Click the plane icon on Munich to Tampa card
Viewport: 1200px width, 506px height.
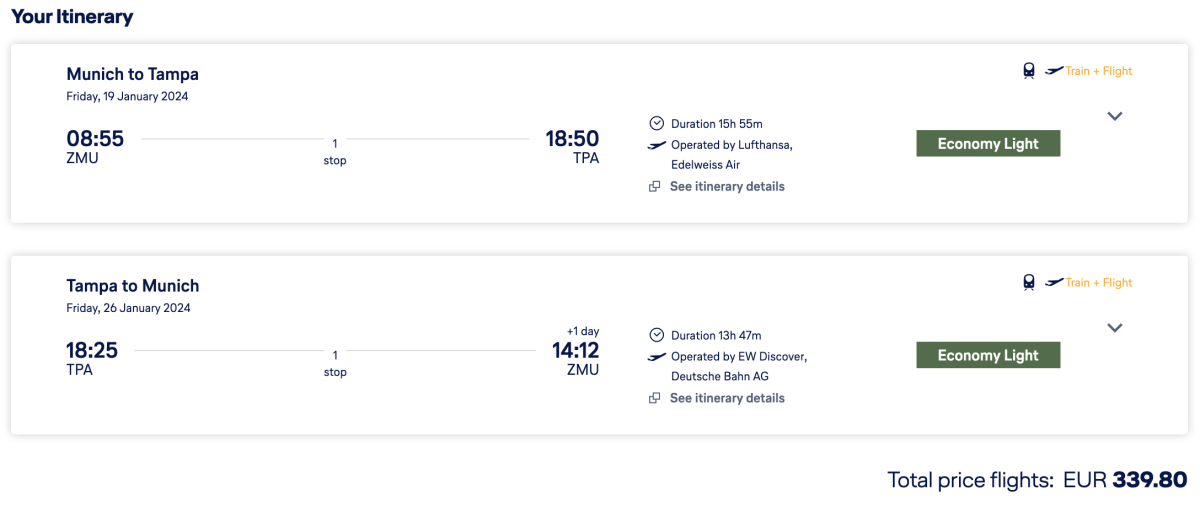click(1054, 71)
